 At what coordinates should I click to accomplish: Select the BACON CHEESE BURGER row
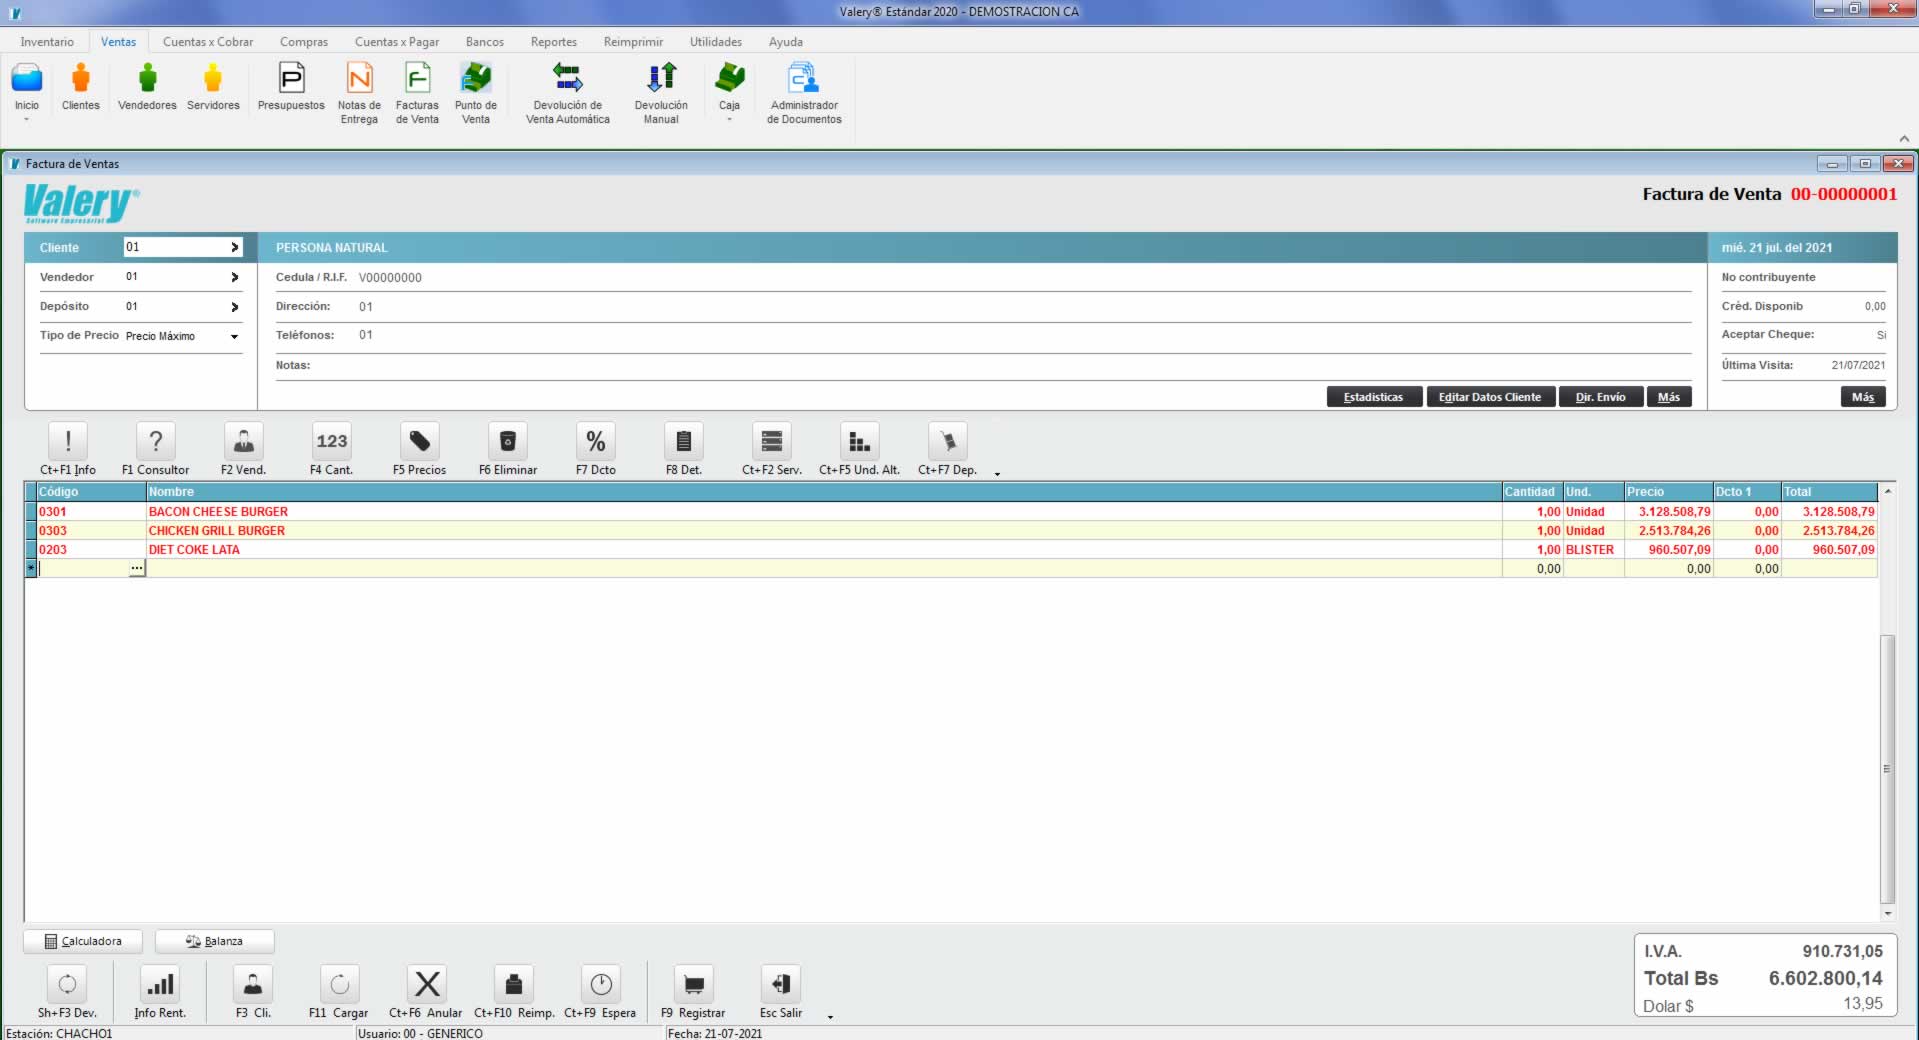pos(951,511)
